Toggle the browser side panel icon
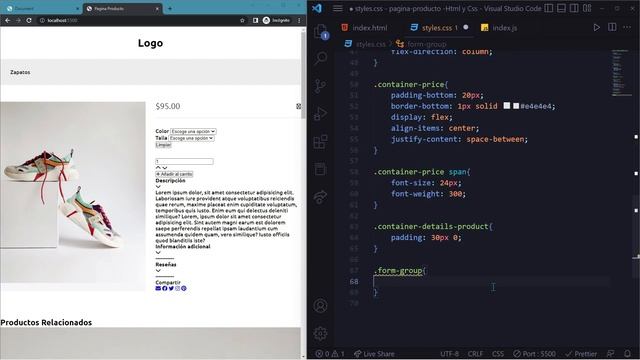This screenshot has height=360, width=640. click(x=255, y=20)
